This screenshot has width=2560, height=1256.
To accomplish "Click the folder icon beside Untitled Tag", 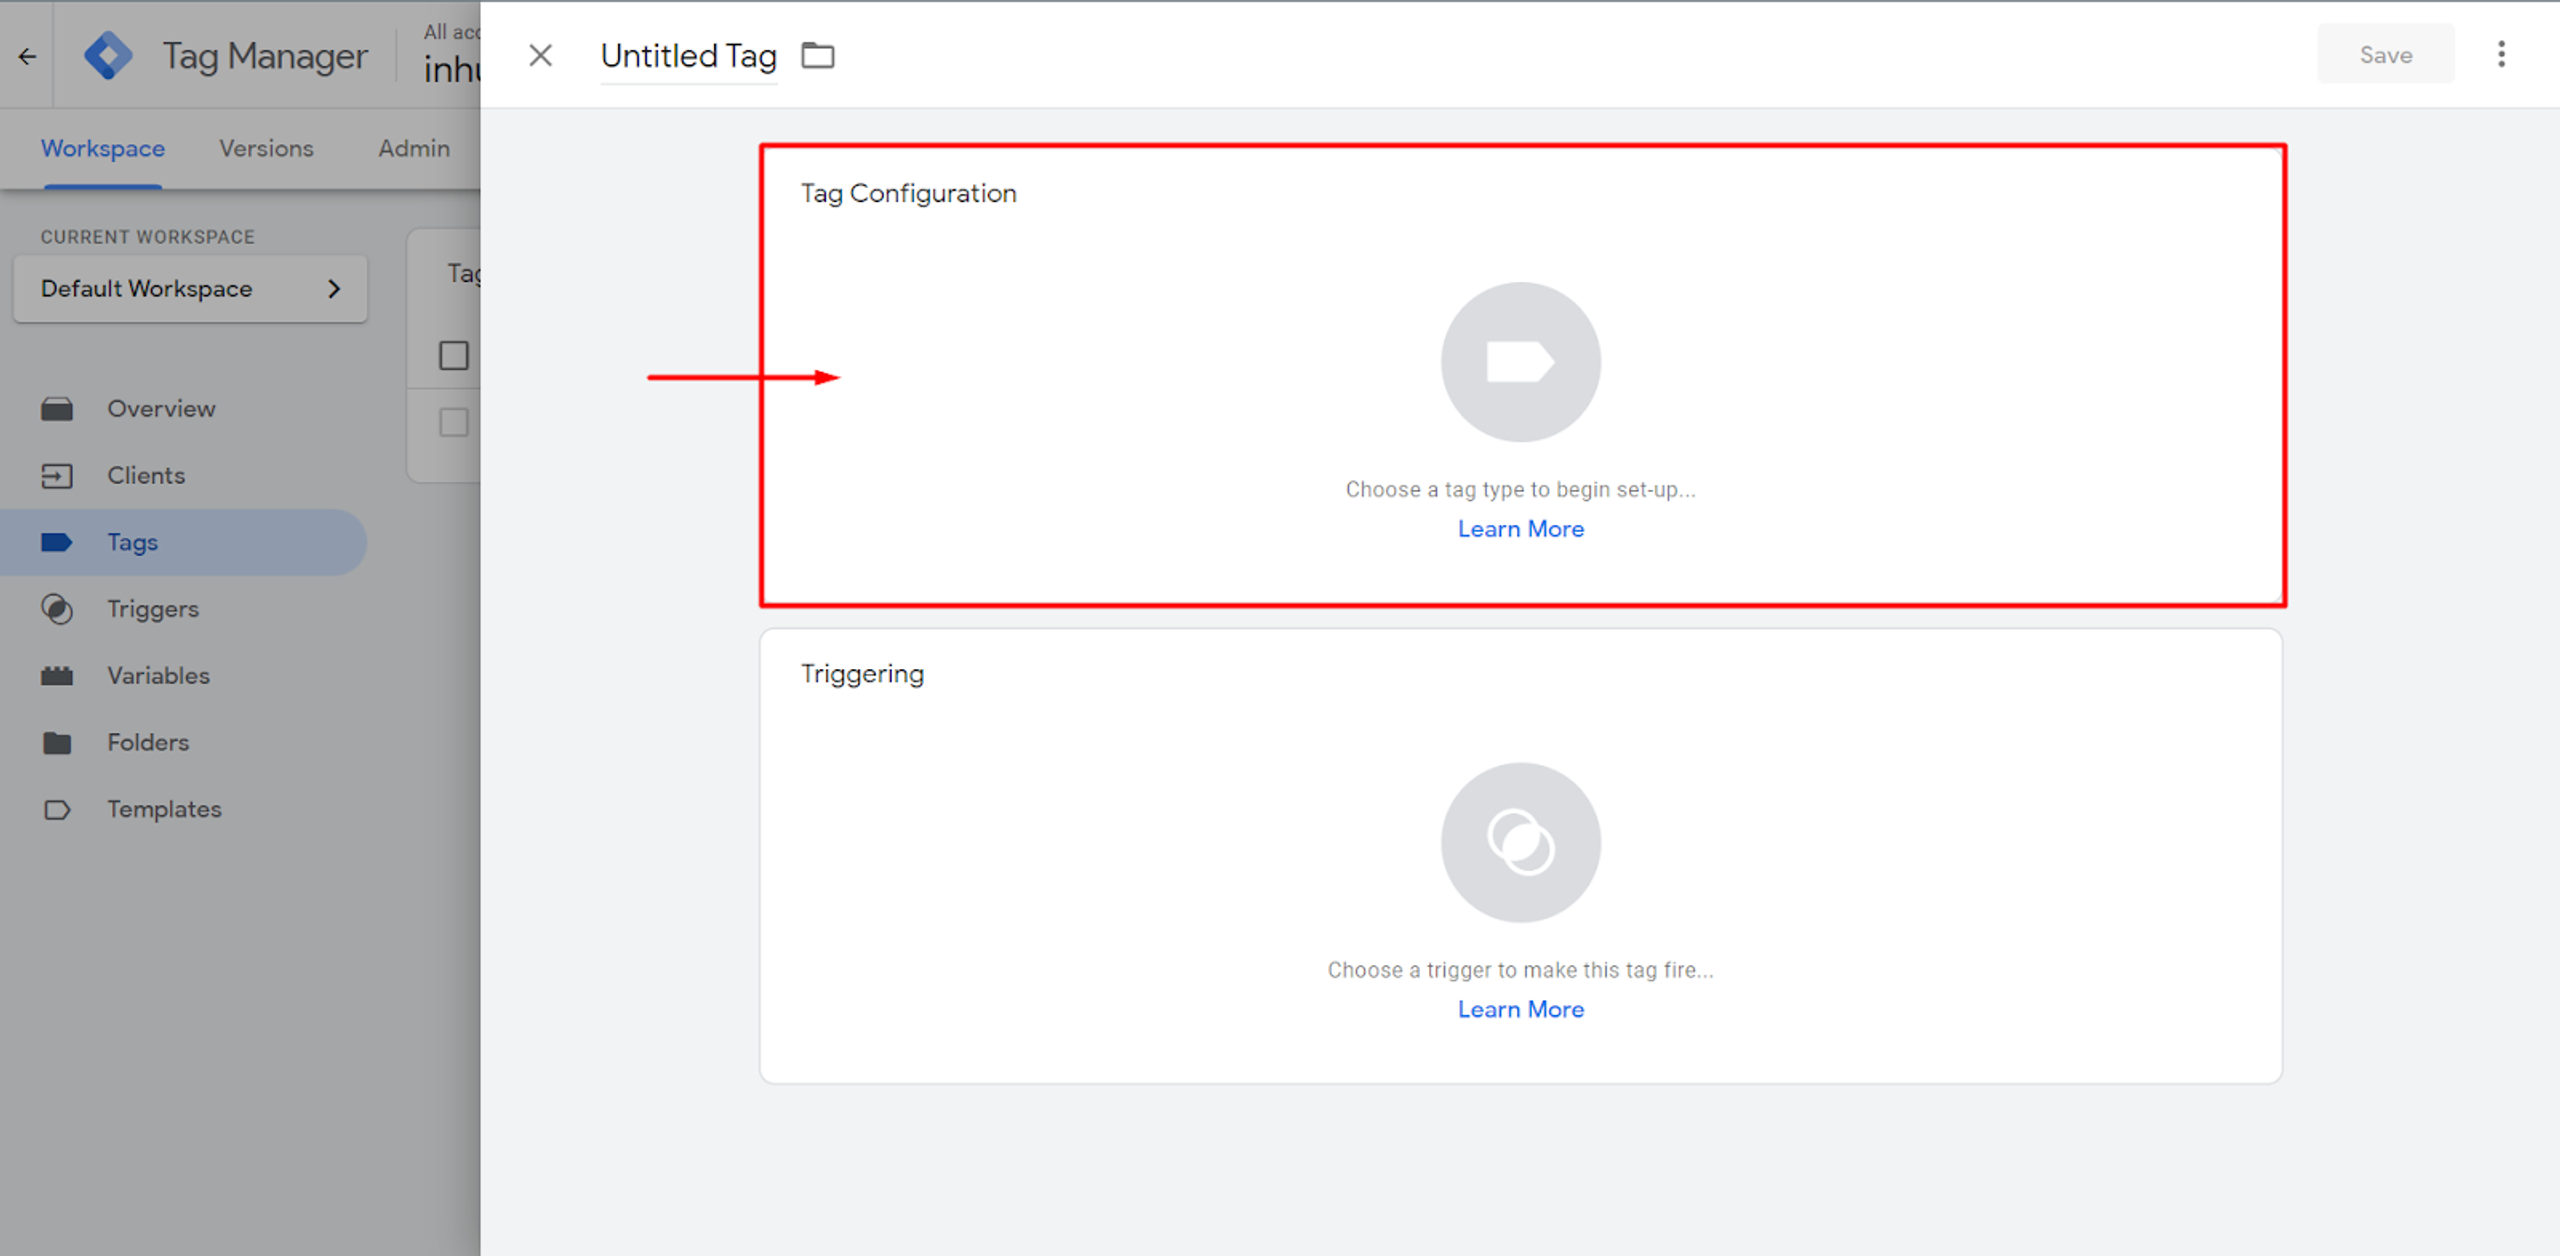I will tap(818, 56).
